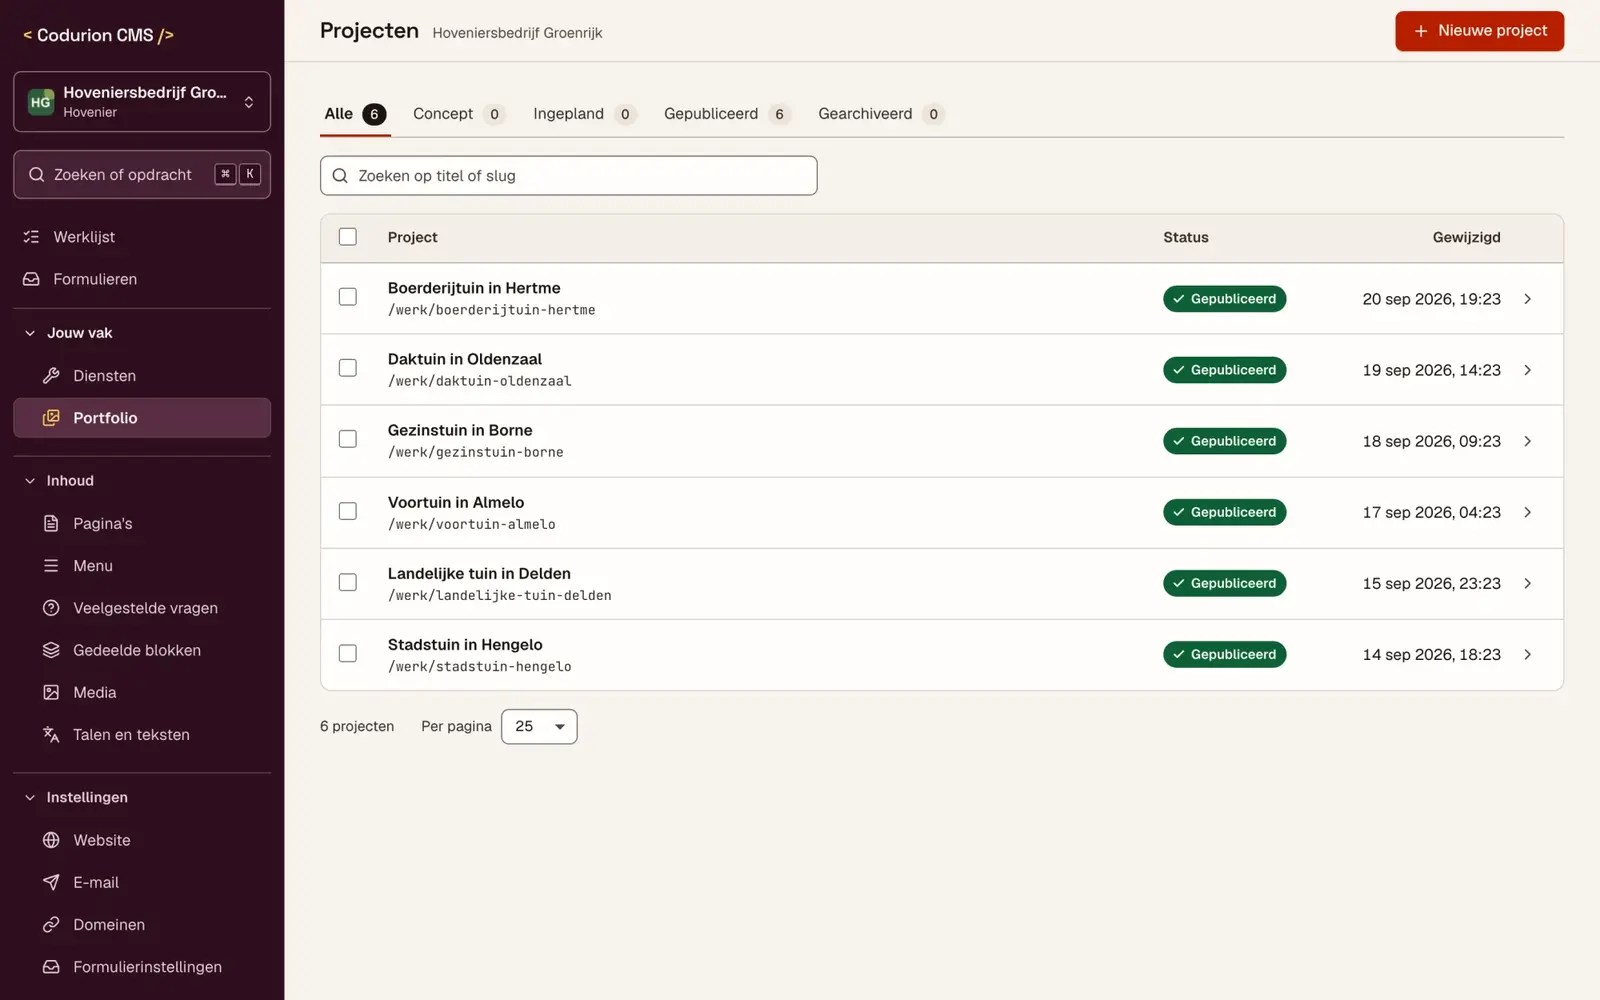The image size is (1600, 1000).
Task: Select the Voortuin in Almelo checkbox
Action: (348, 511)
